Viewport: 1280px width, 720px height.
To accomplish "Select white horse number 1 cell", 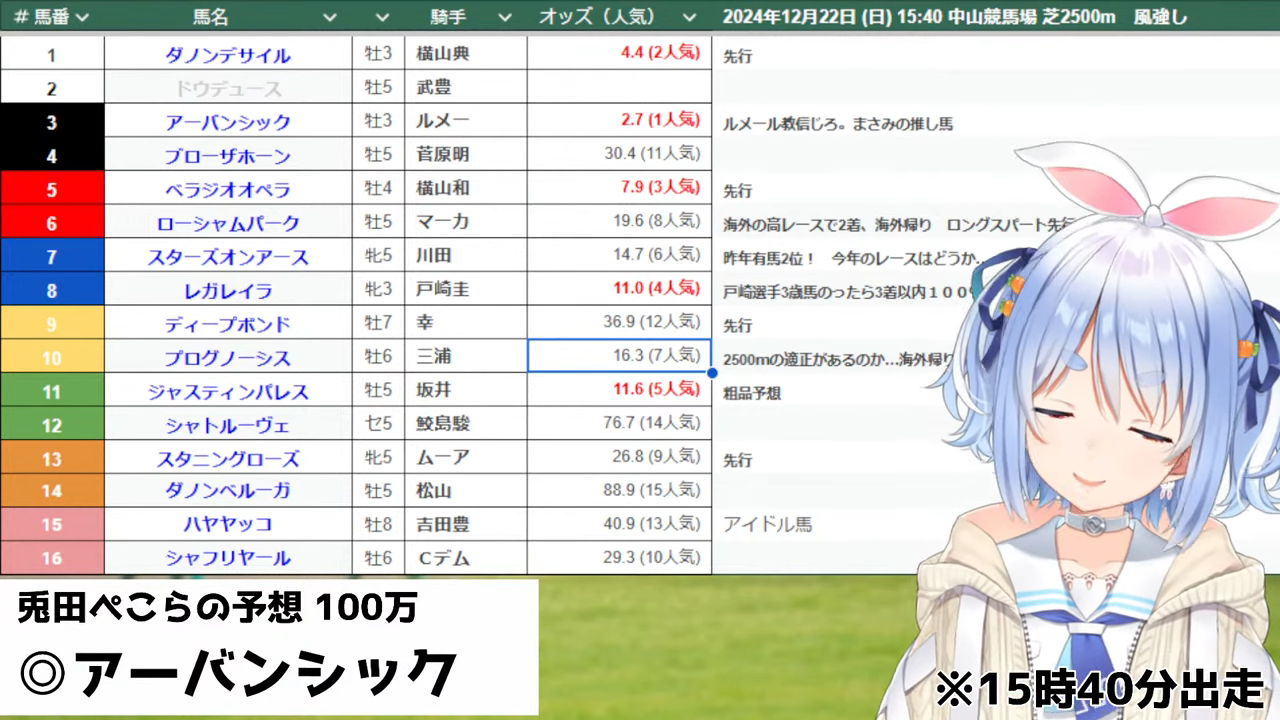I will pyautogui.click(x=52, y=55).
